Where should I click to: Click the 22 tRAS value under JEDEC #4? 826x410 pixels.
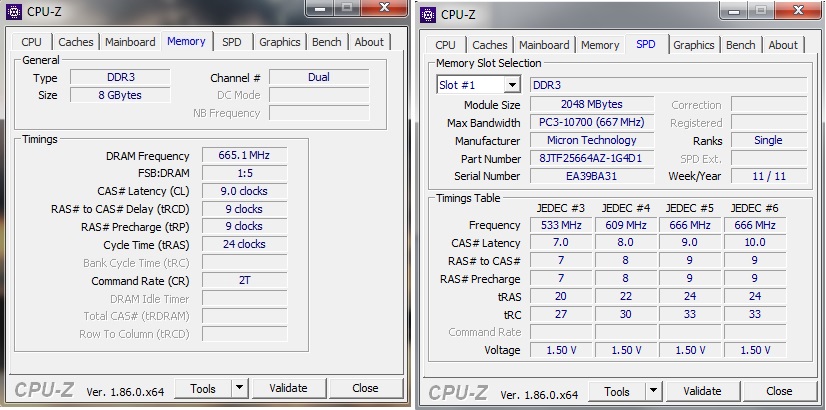point(626,296)
